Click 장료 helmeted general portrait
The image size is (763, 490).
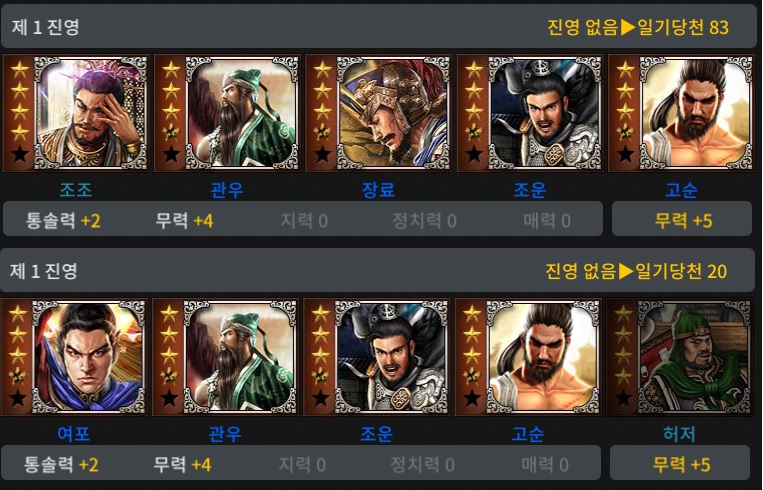click(x=394, y=113)
